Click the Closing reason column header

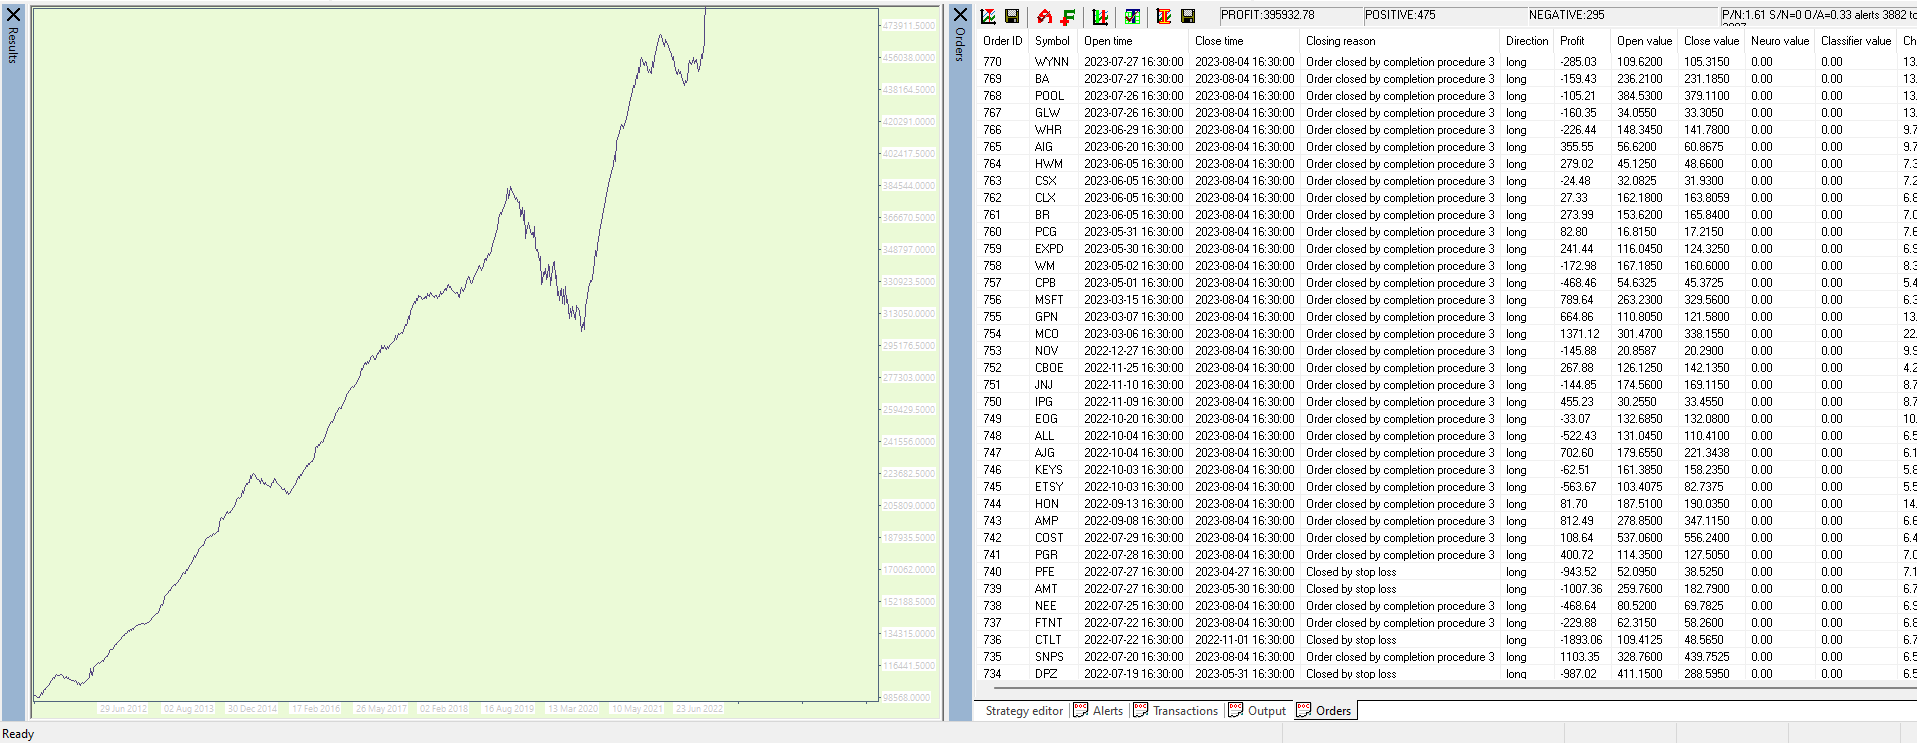click(x=1340, y=41)
